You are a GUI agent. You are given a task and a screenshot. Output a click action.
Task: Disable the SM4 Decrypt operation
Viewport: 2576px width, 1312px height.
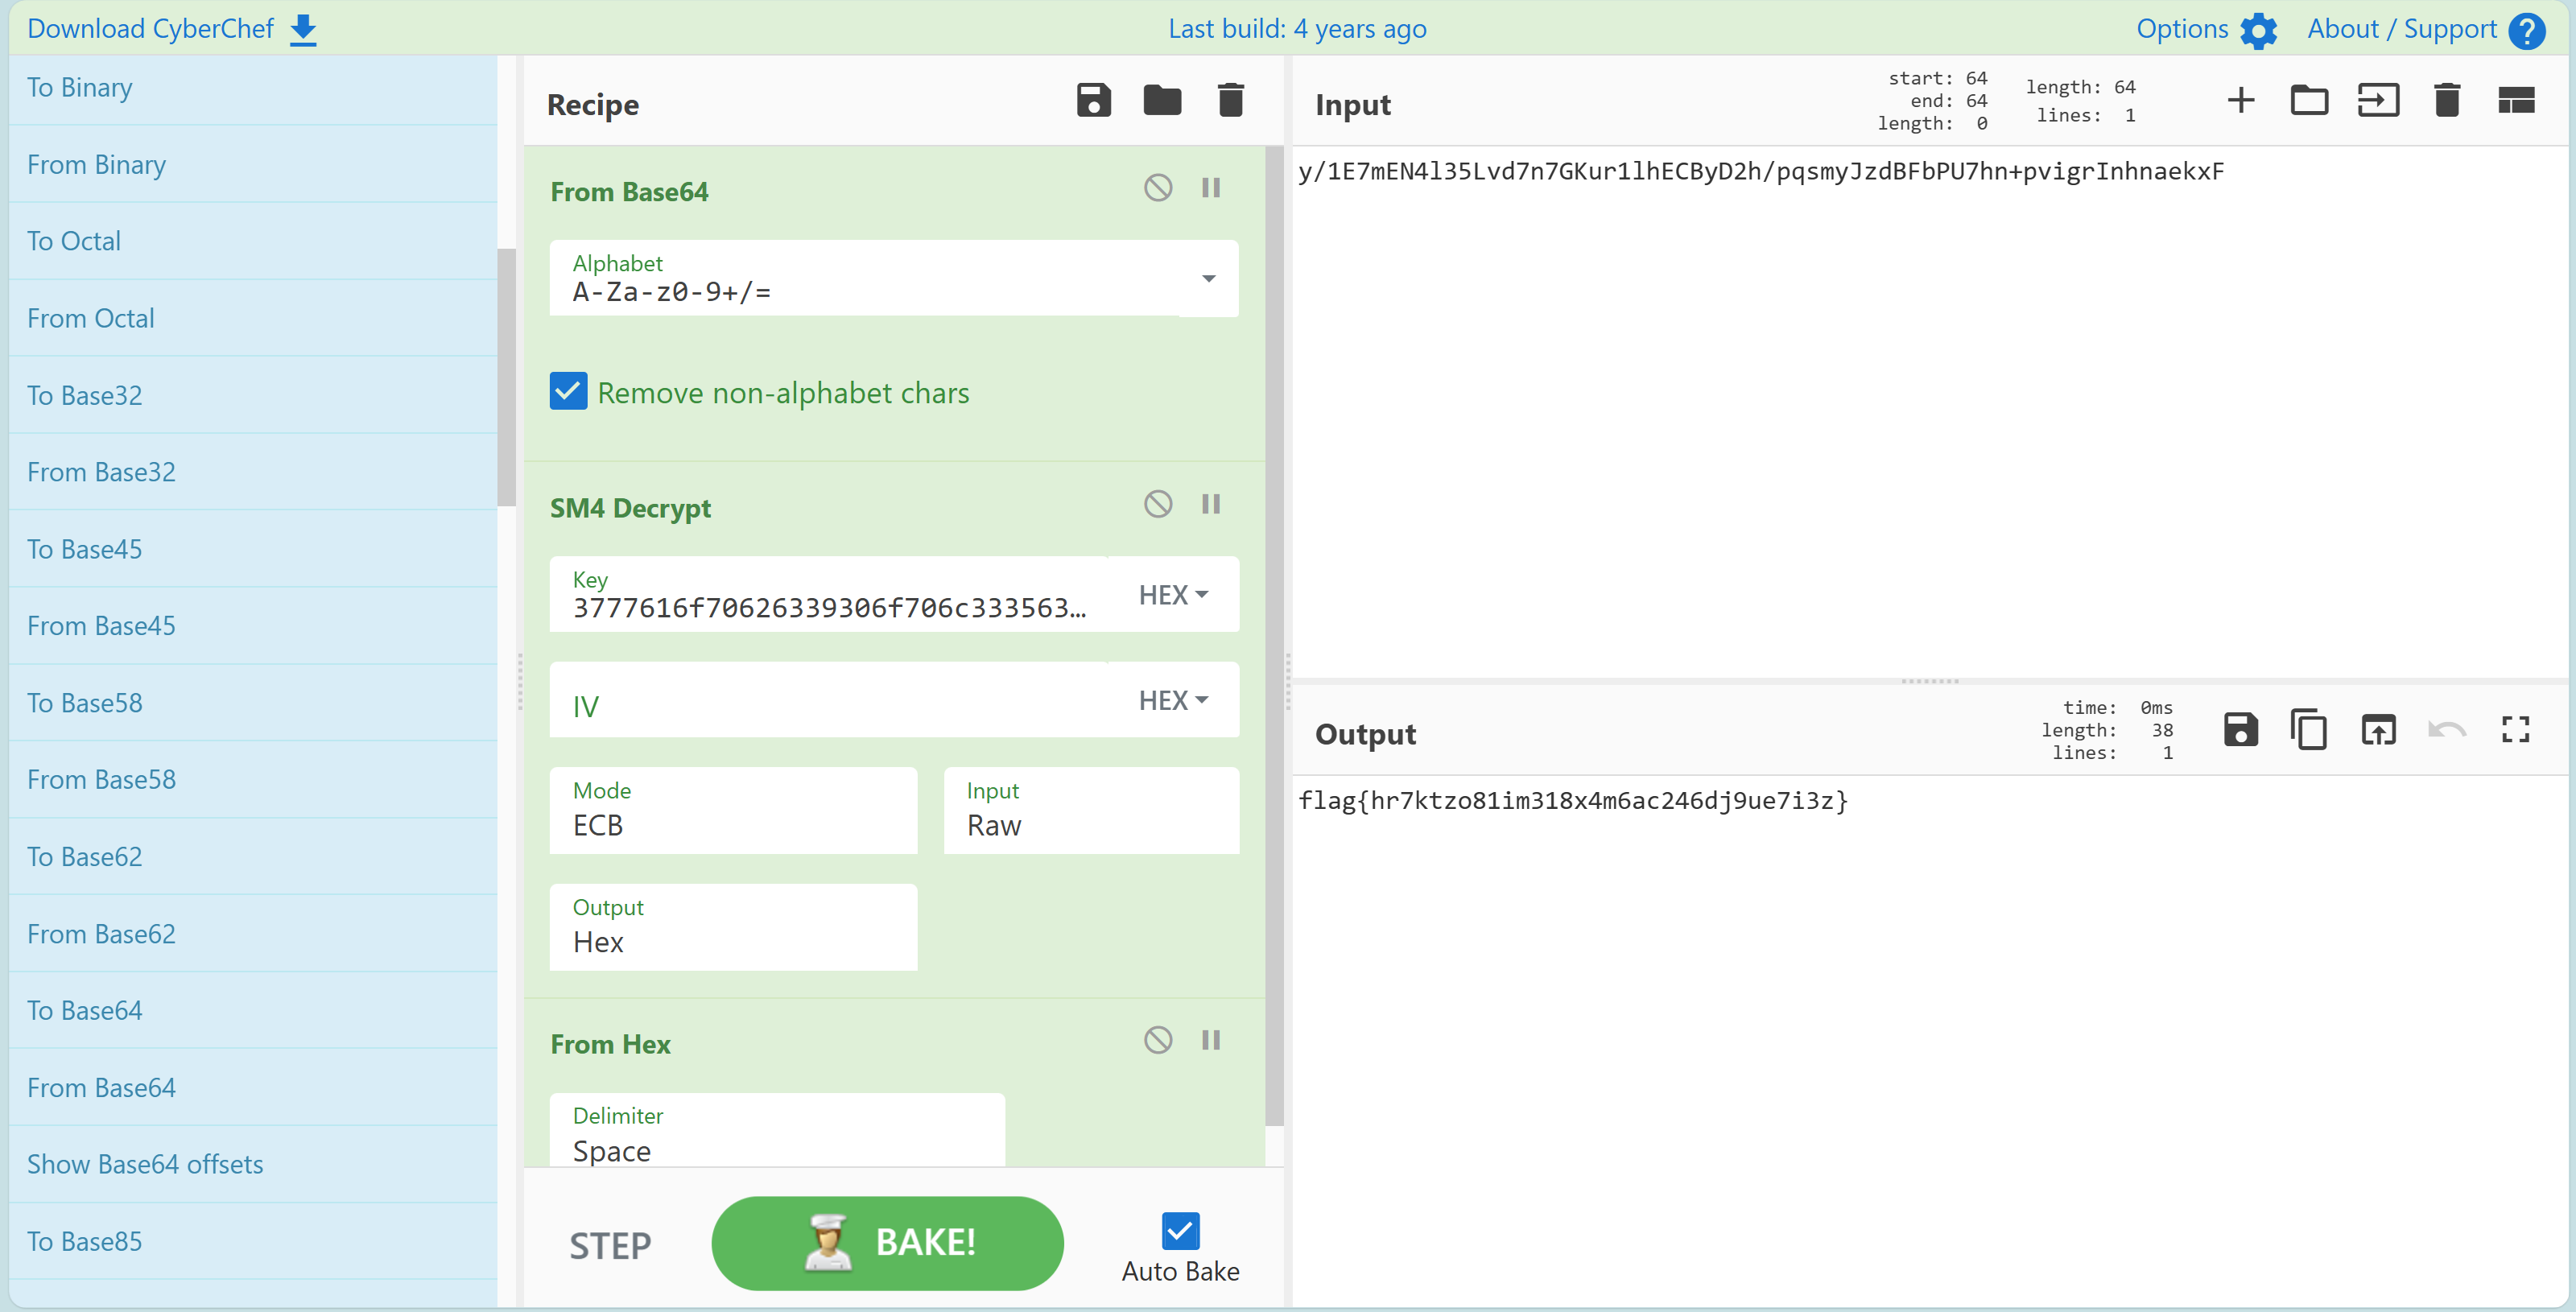point(1158,504)
